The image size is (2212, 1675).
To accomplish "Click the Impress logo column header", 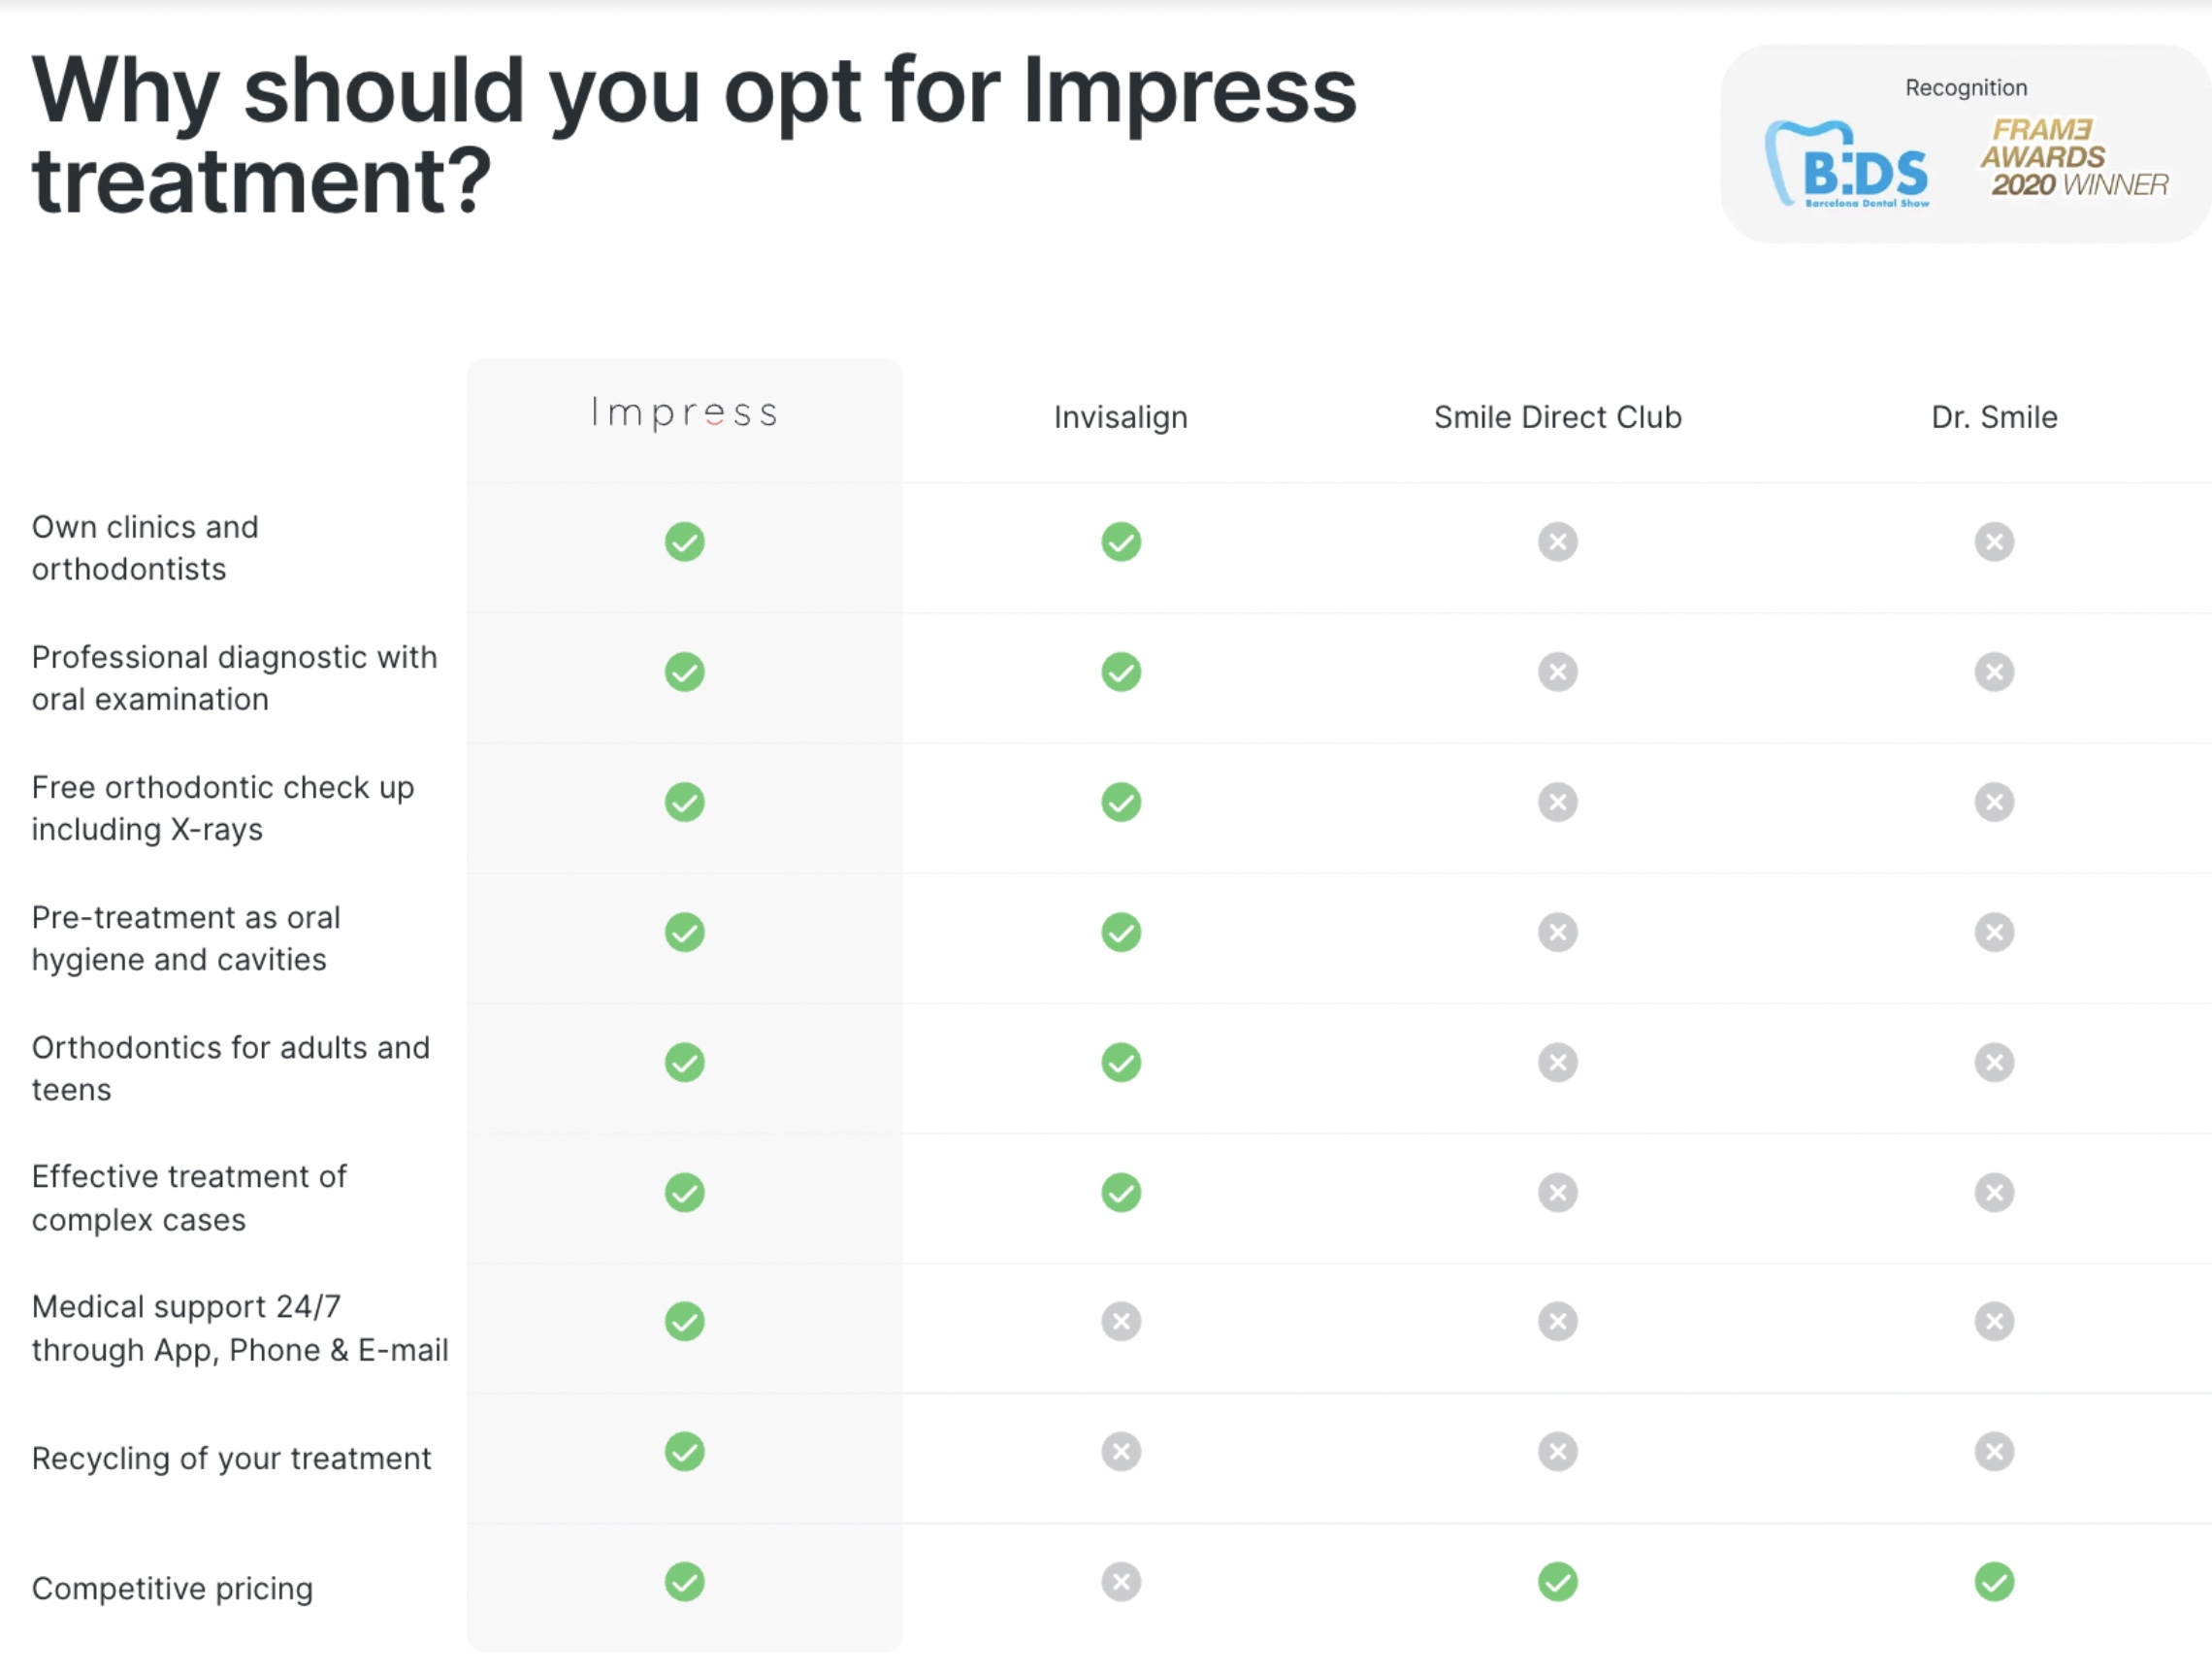I will (x=684, y=413).
